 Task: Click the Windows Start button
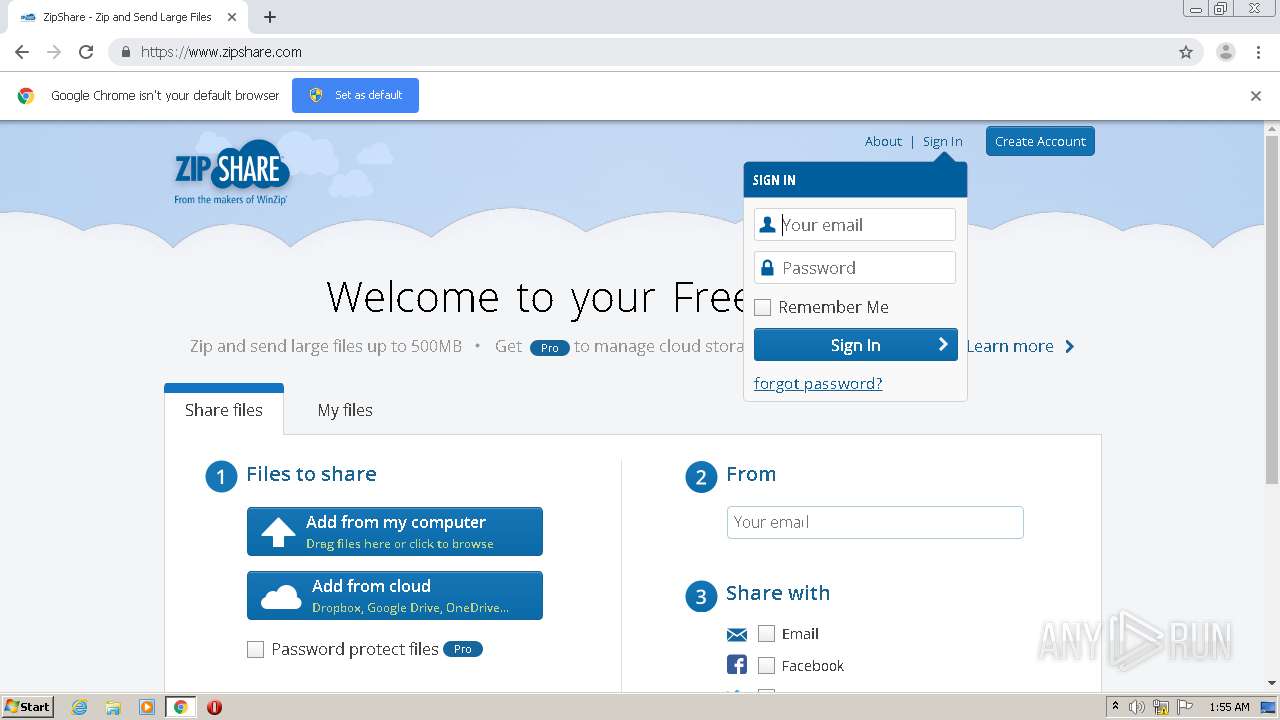point(28,707)
